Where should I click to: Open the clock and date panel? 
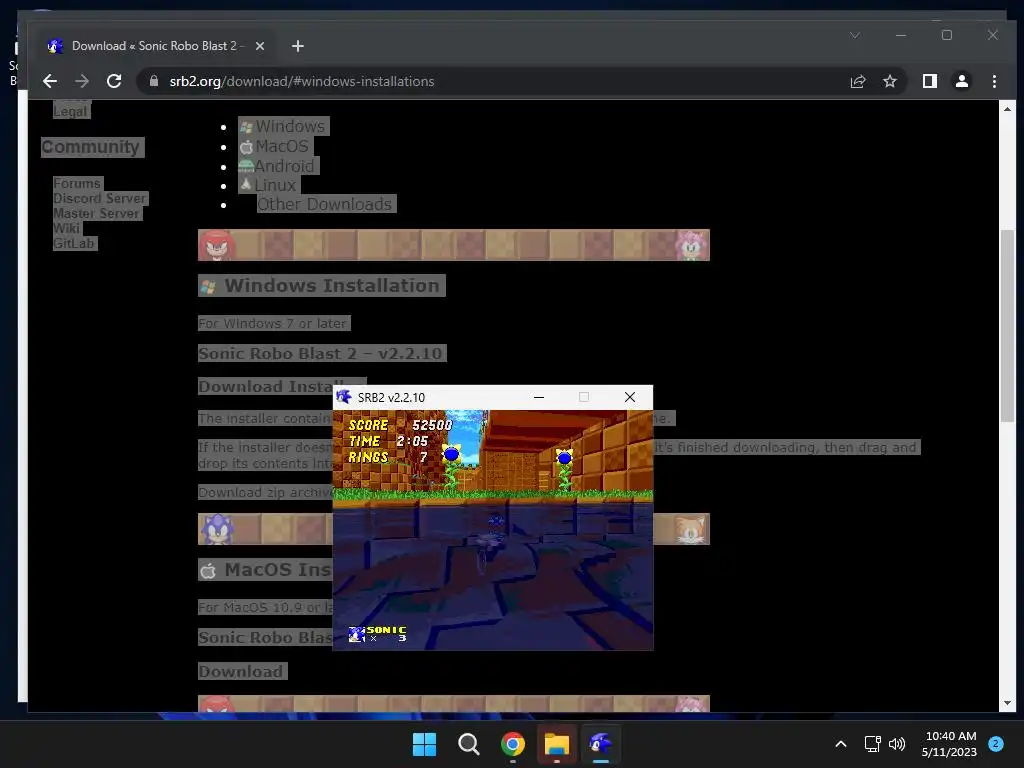point(949,744)
